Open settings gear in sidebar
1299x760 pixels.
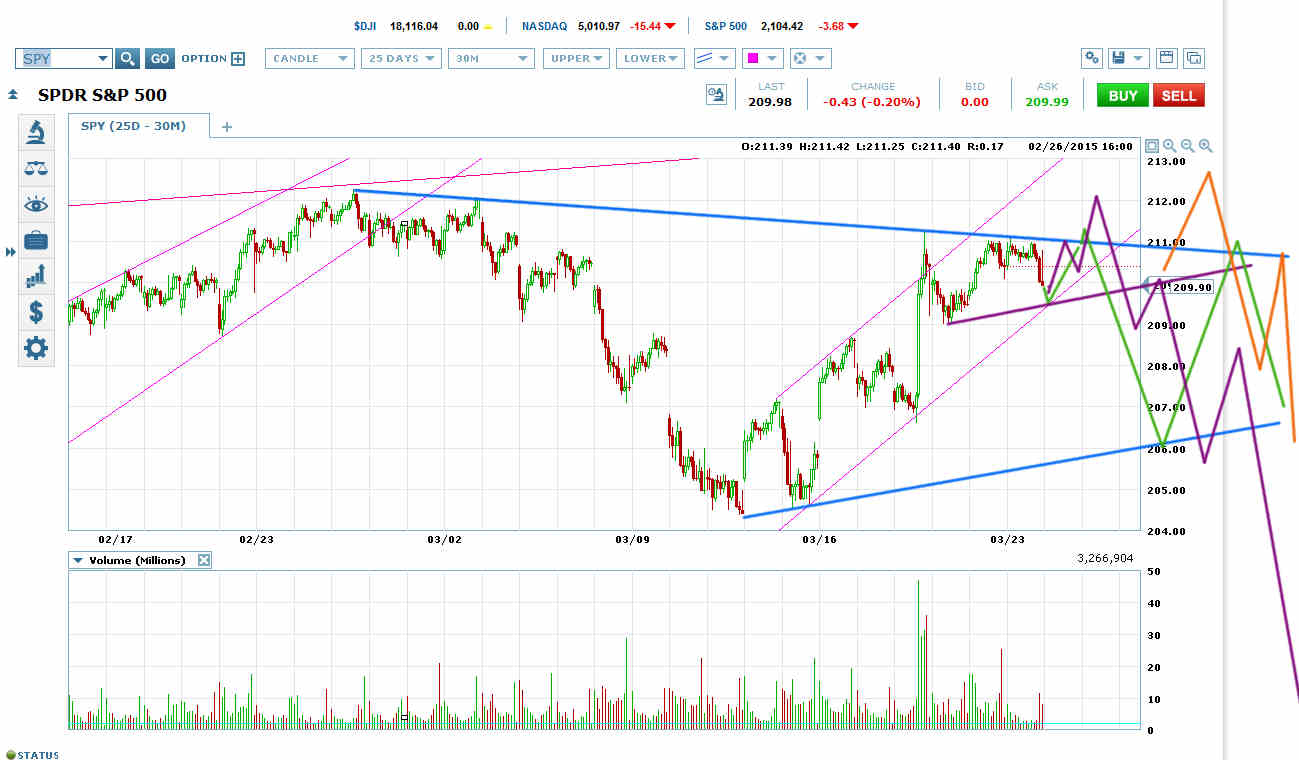point(36,348)
